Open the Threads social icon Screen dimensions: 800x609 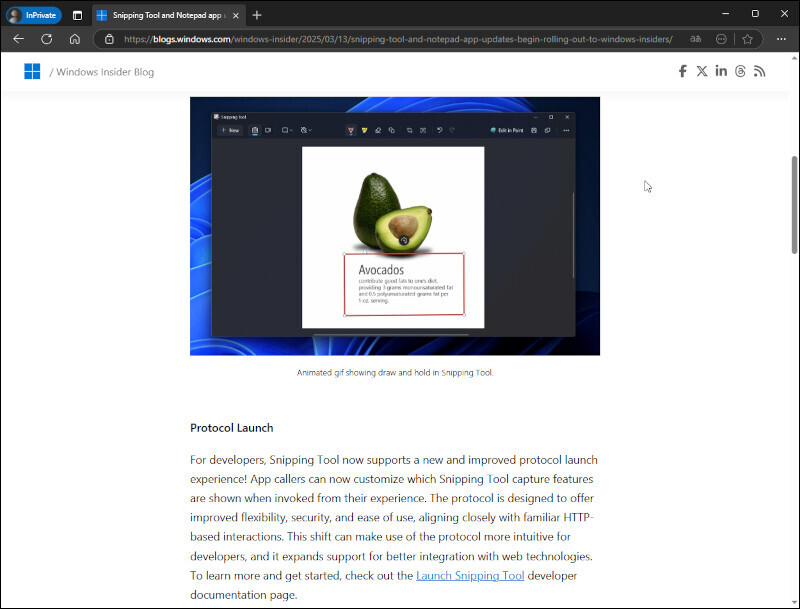pos(740,71)
